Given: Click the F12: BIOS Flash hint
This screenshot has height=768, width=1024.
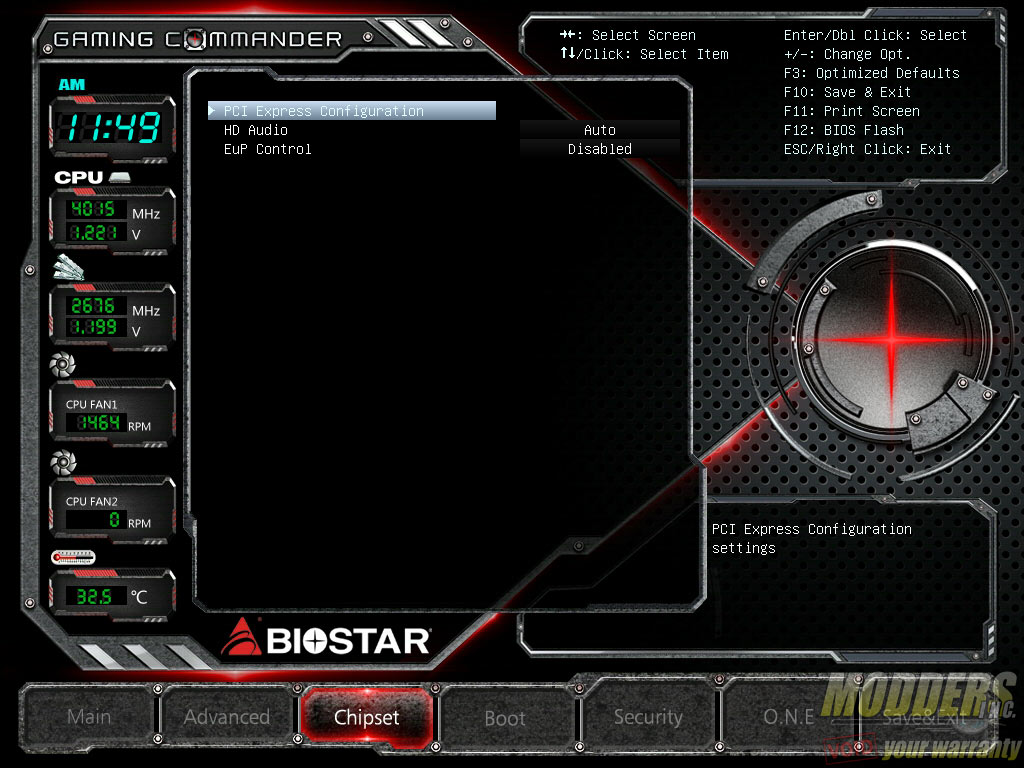Looking at the screenshot, I should 844,130.
